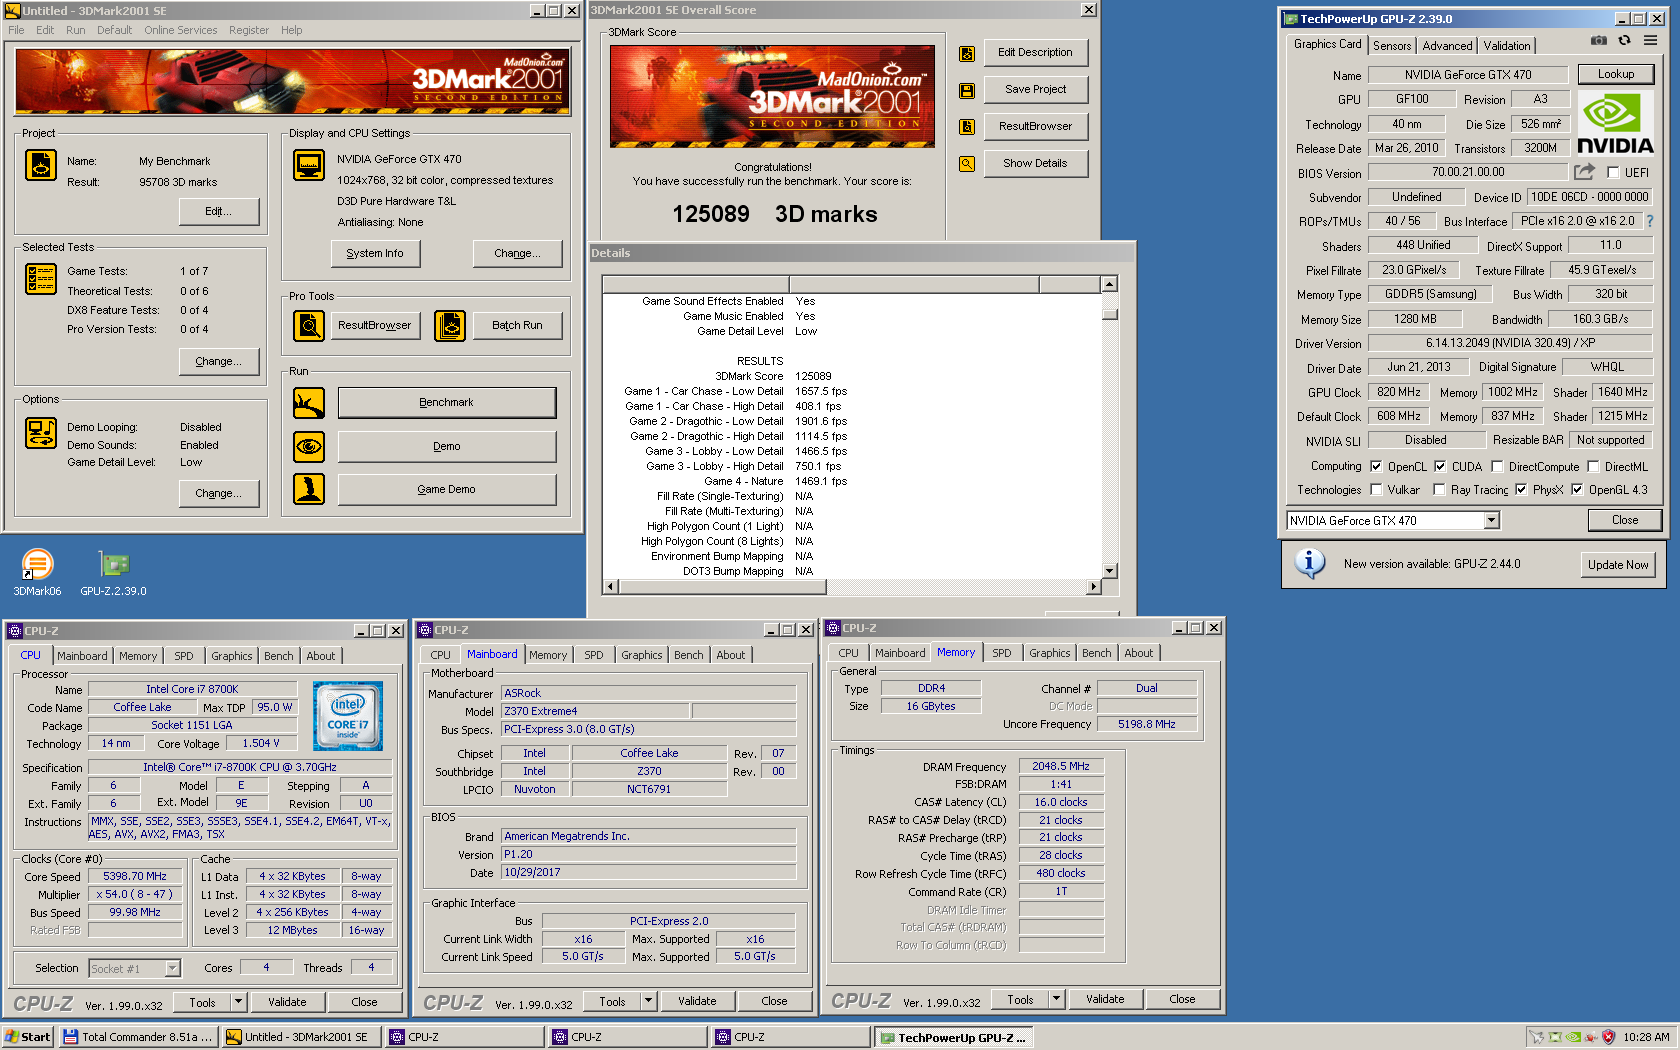Click the ResultBrowser icon in score window
1680x1050 pixels.
tap(967, 127)
